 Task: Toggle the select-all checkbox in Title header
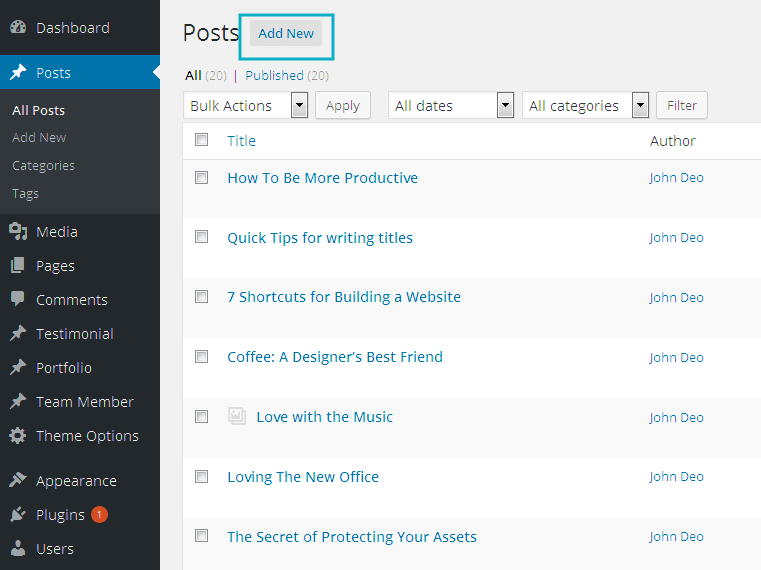202,140
